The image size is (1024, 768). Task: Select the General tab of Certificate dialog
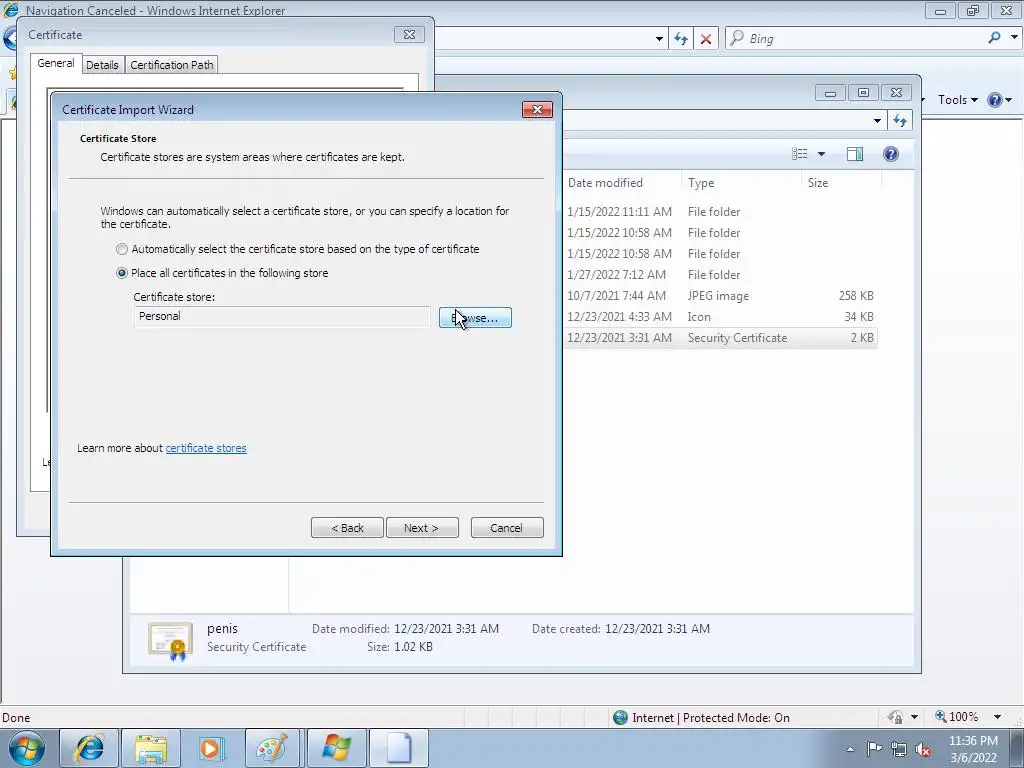point(56,63)
